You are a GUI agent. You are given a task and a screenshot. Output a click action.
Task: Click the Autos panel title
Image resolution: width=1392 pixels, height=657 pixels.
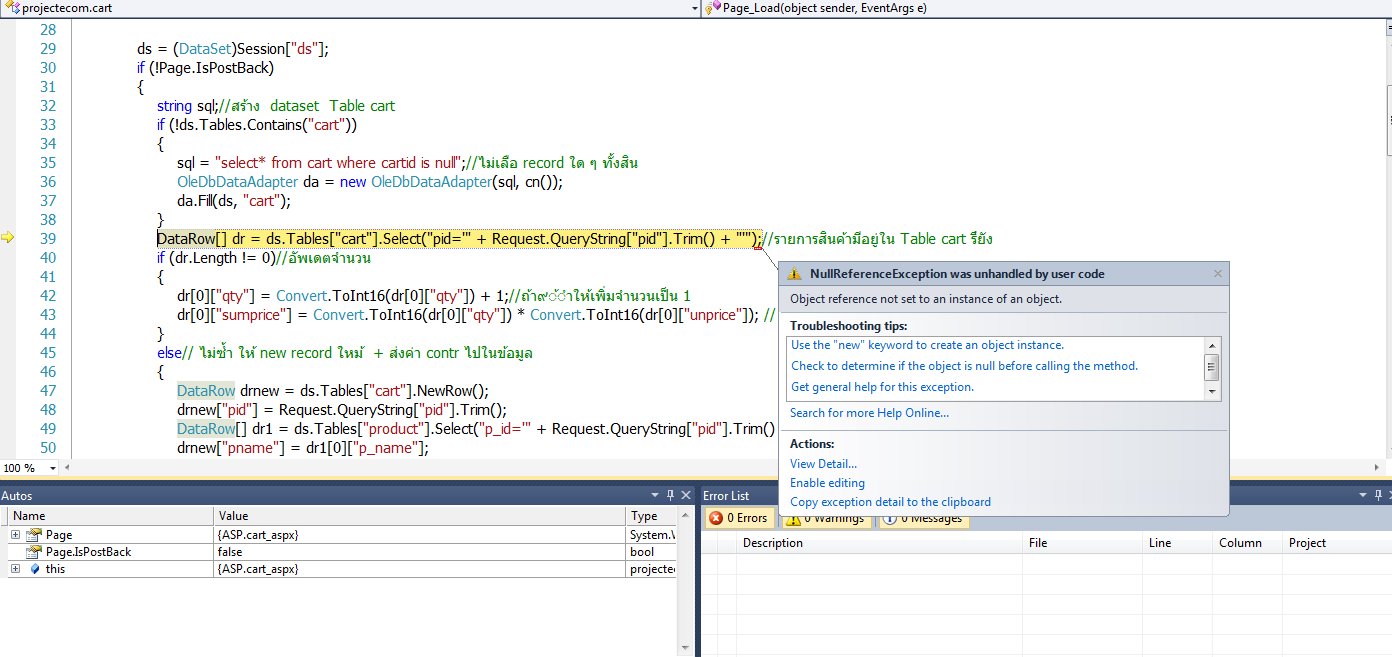[x=17, y=495]
